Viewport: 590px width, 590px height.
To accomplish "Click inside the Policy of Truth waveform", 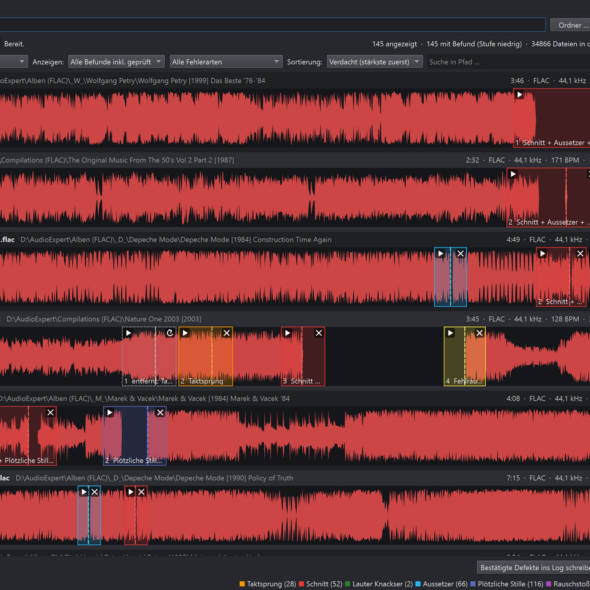I will click(x=295, y=515).
